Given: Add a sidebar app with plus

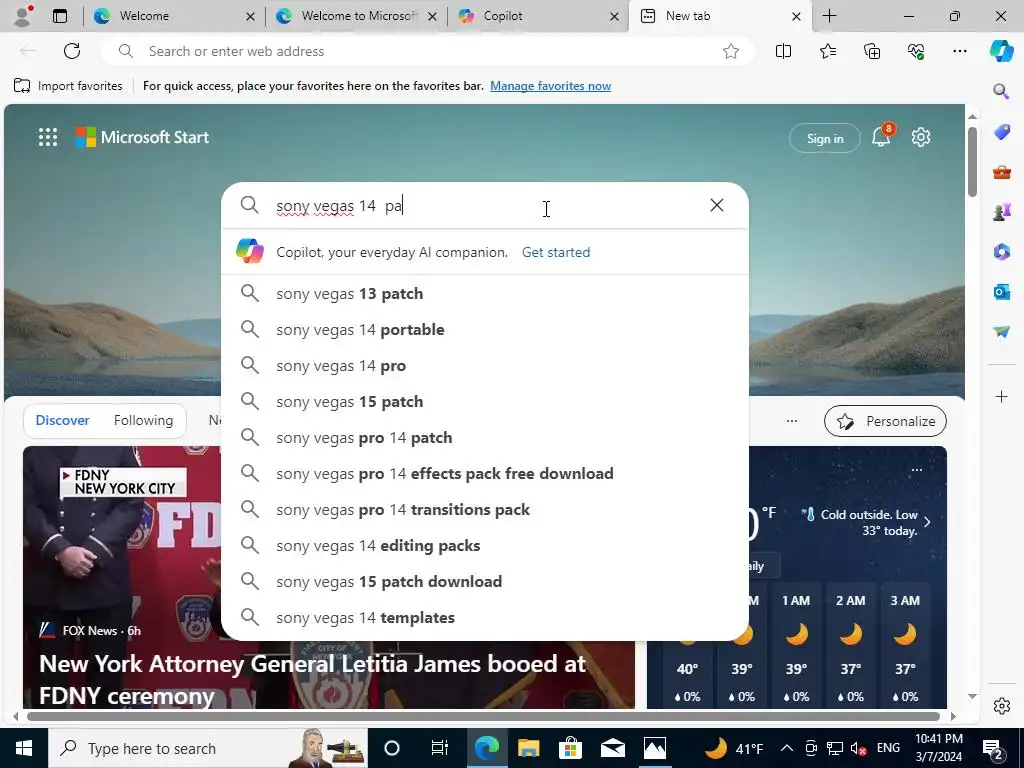Looking at the screenshot, I should (1001, 396).
